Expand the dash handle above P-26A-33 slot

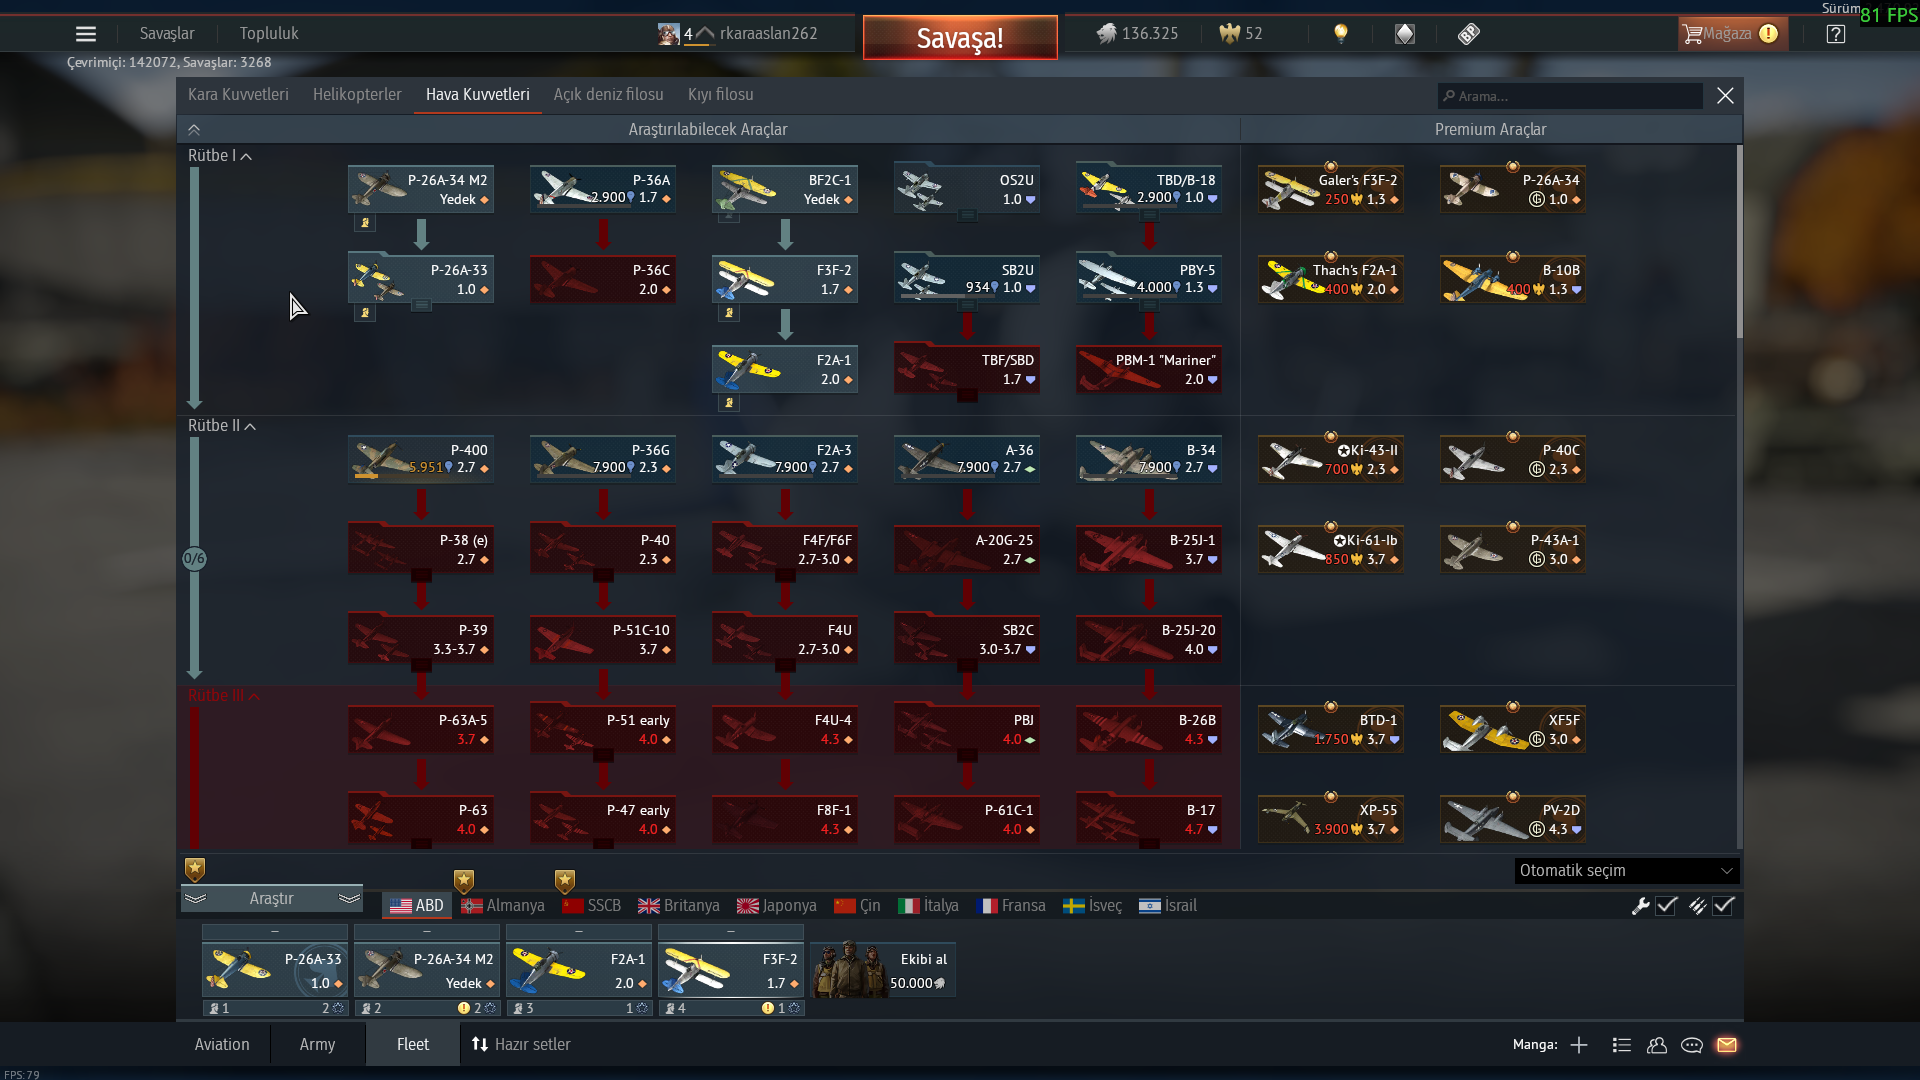pyautogui.click(x=275, y=932)
